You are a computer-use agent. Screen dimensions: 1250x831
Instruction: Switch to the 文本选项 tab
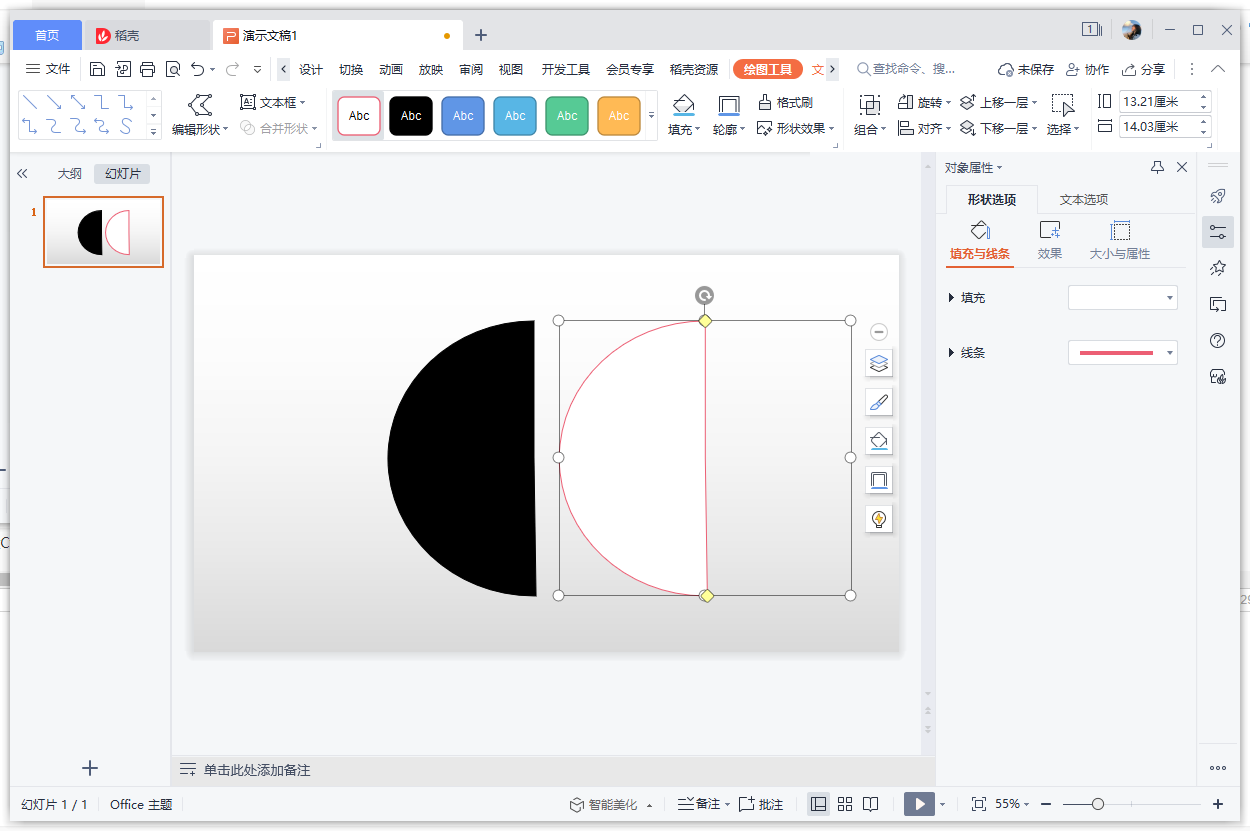click(1084, 199)
